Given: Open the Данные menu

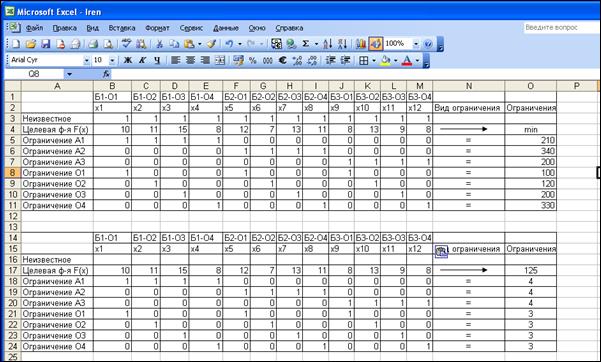Looking at the screenshot, I should (x=226, y=28).
